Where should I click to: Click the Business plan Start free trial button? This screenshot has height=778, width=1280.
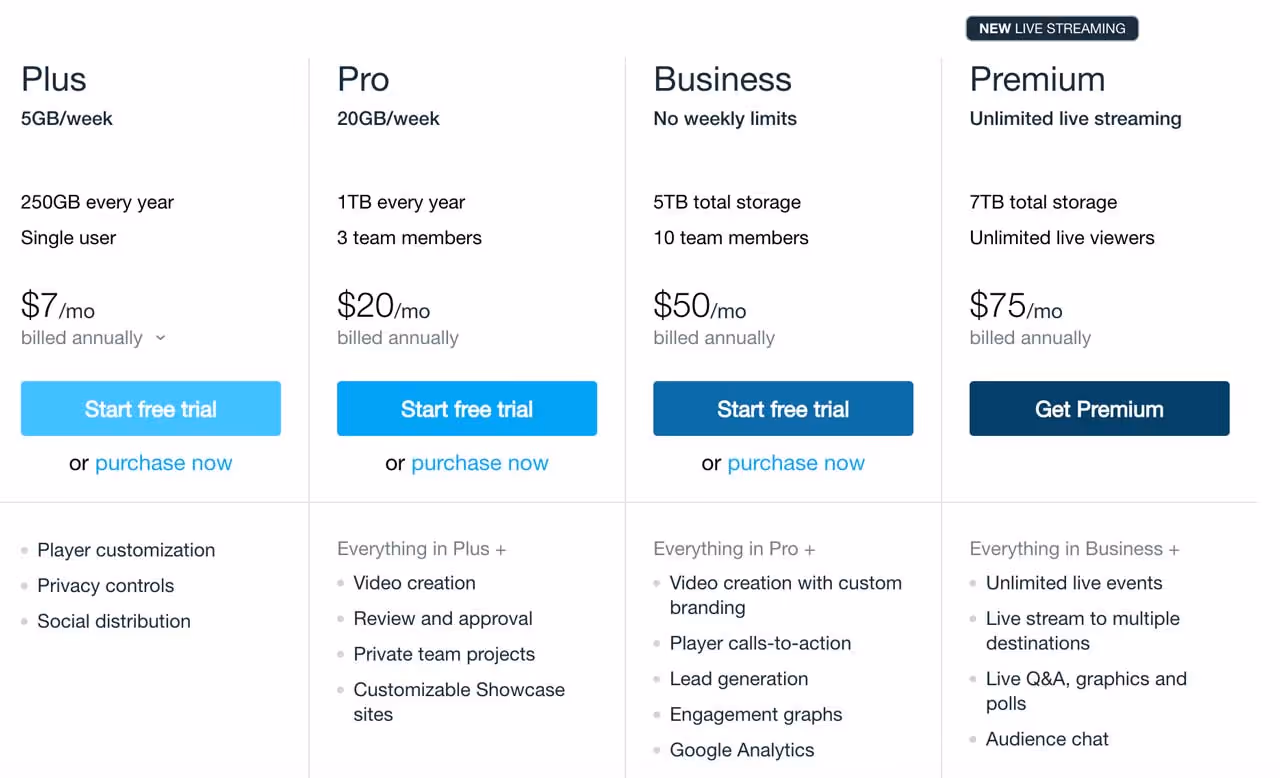tap(782, 408)
